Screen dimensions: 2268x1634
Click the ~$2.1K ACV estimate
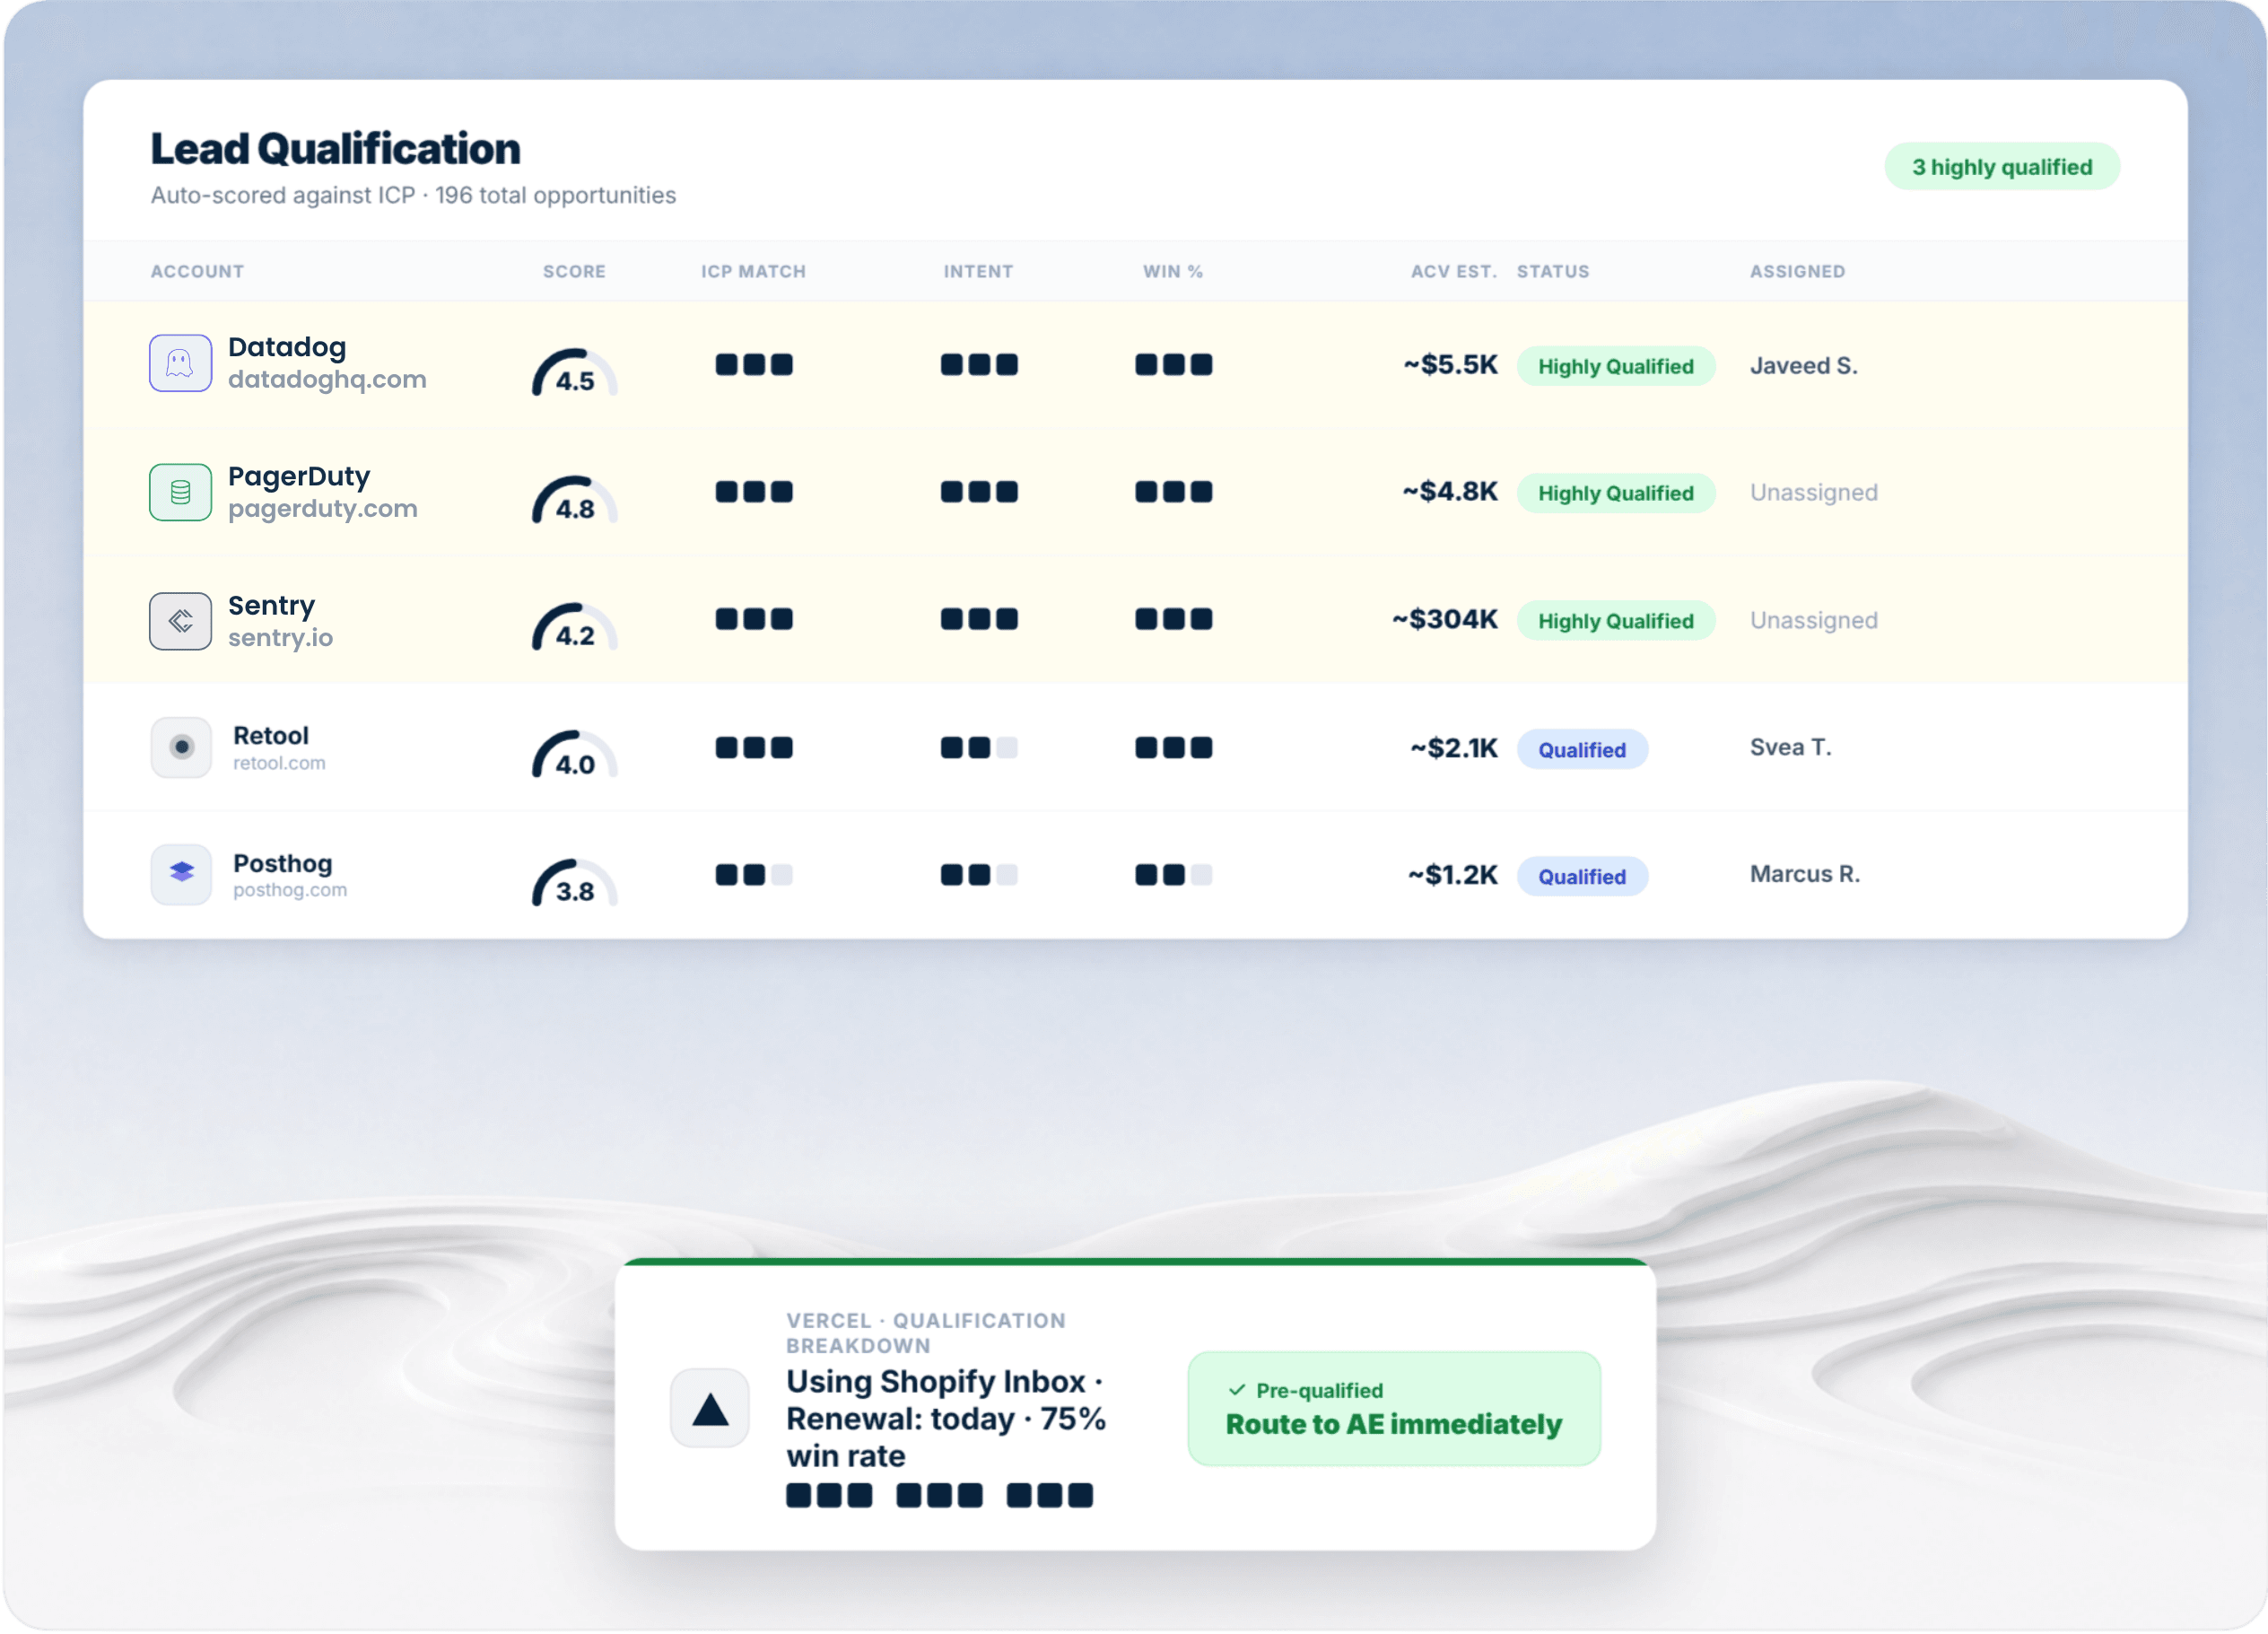point(1454,747)
